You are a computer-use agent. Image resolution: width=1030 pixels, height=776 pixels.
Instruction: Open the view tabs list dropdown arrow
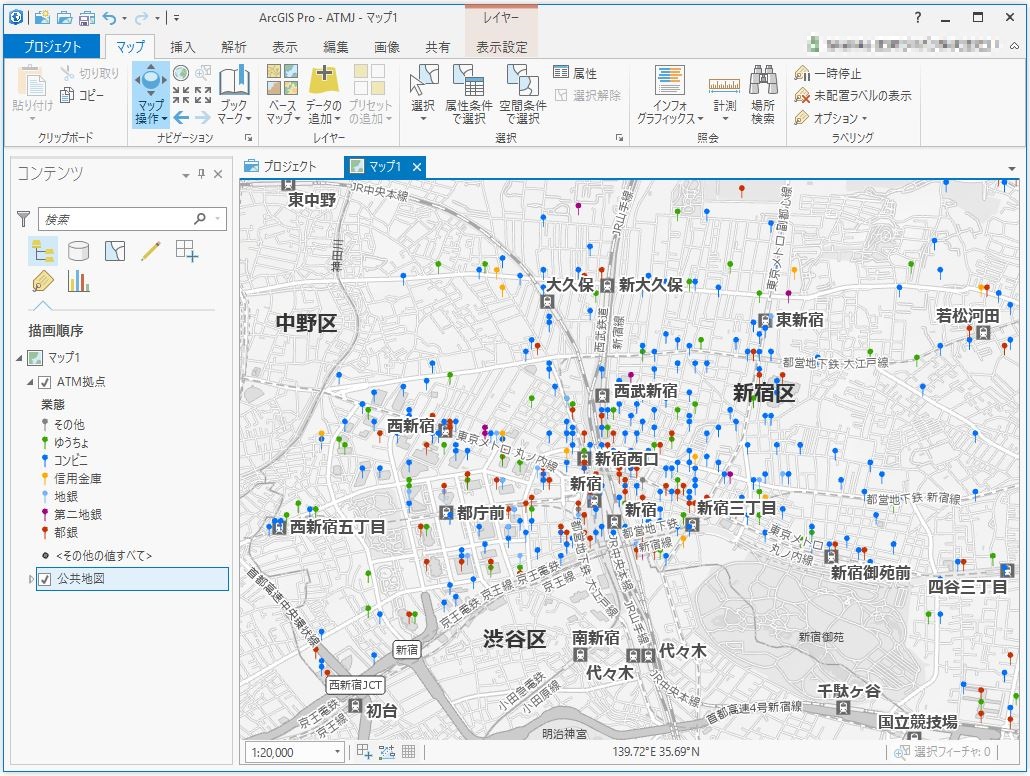click(1011, 169)
